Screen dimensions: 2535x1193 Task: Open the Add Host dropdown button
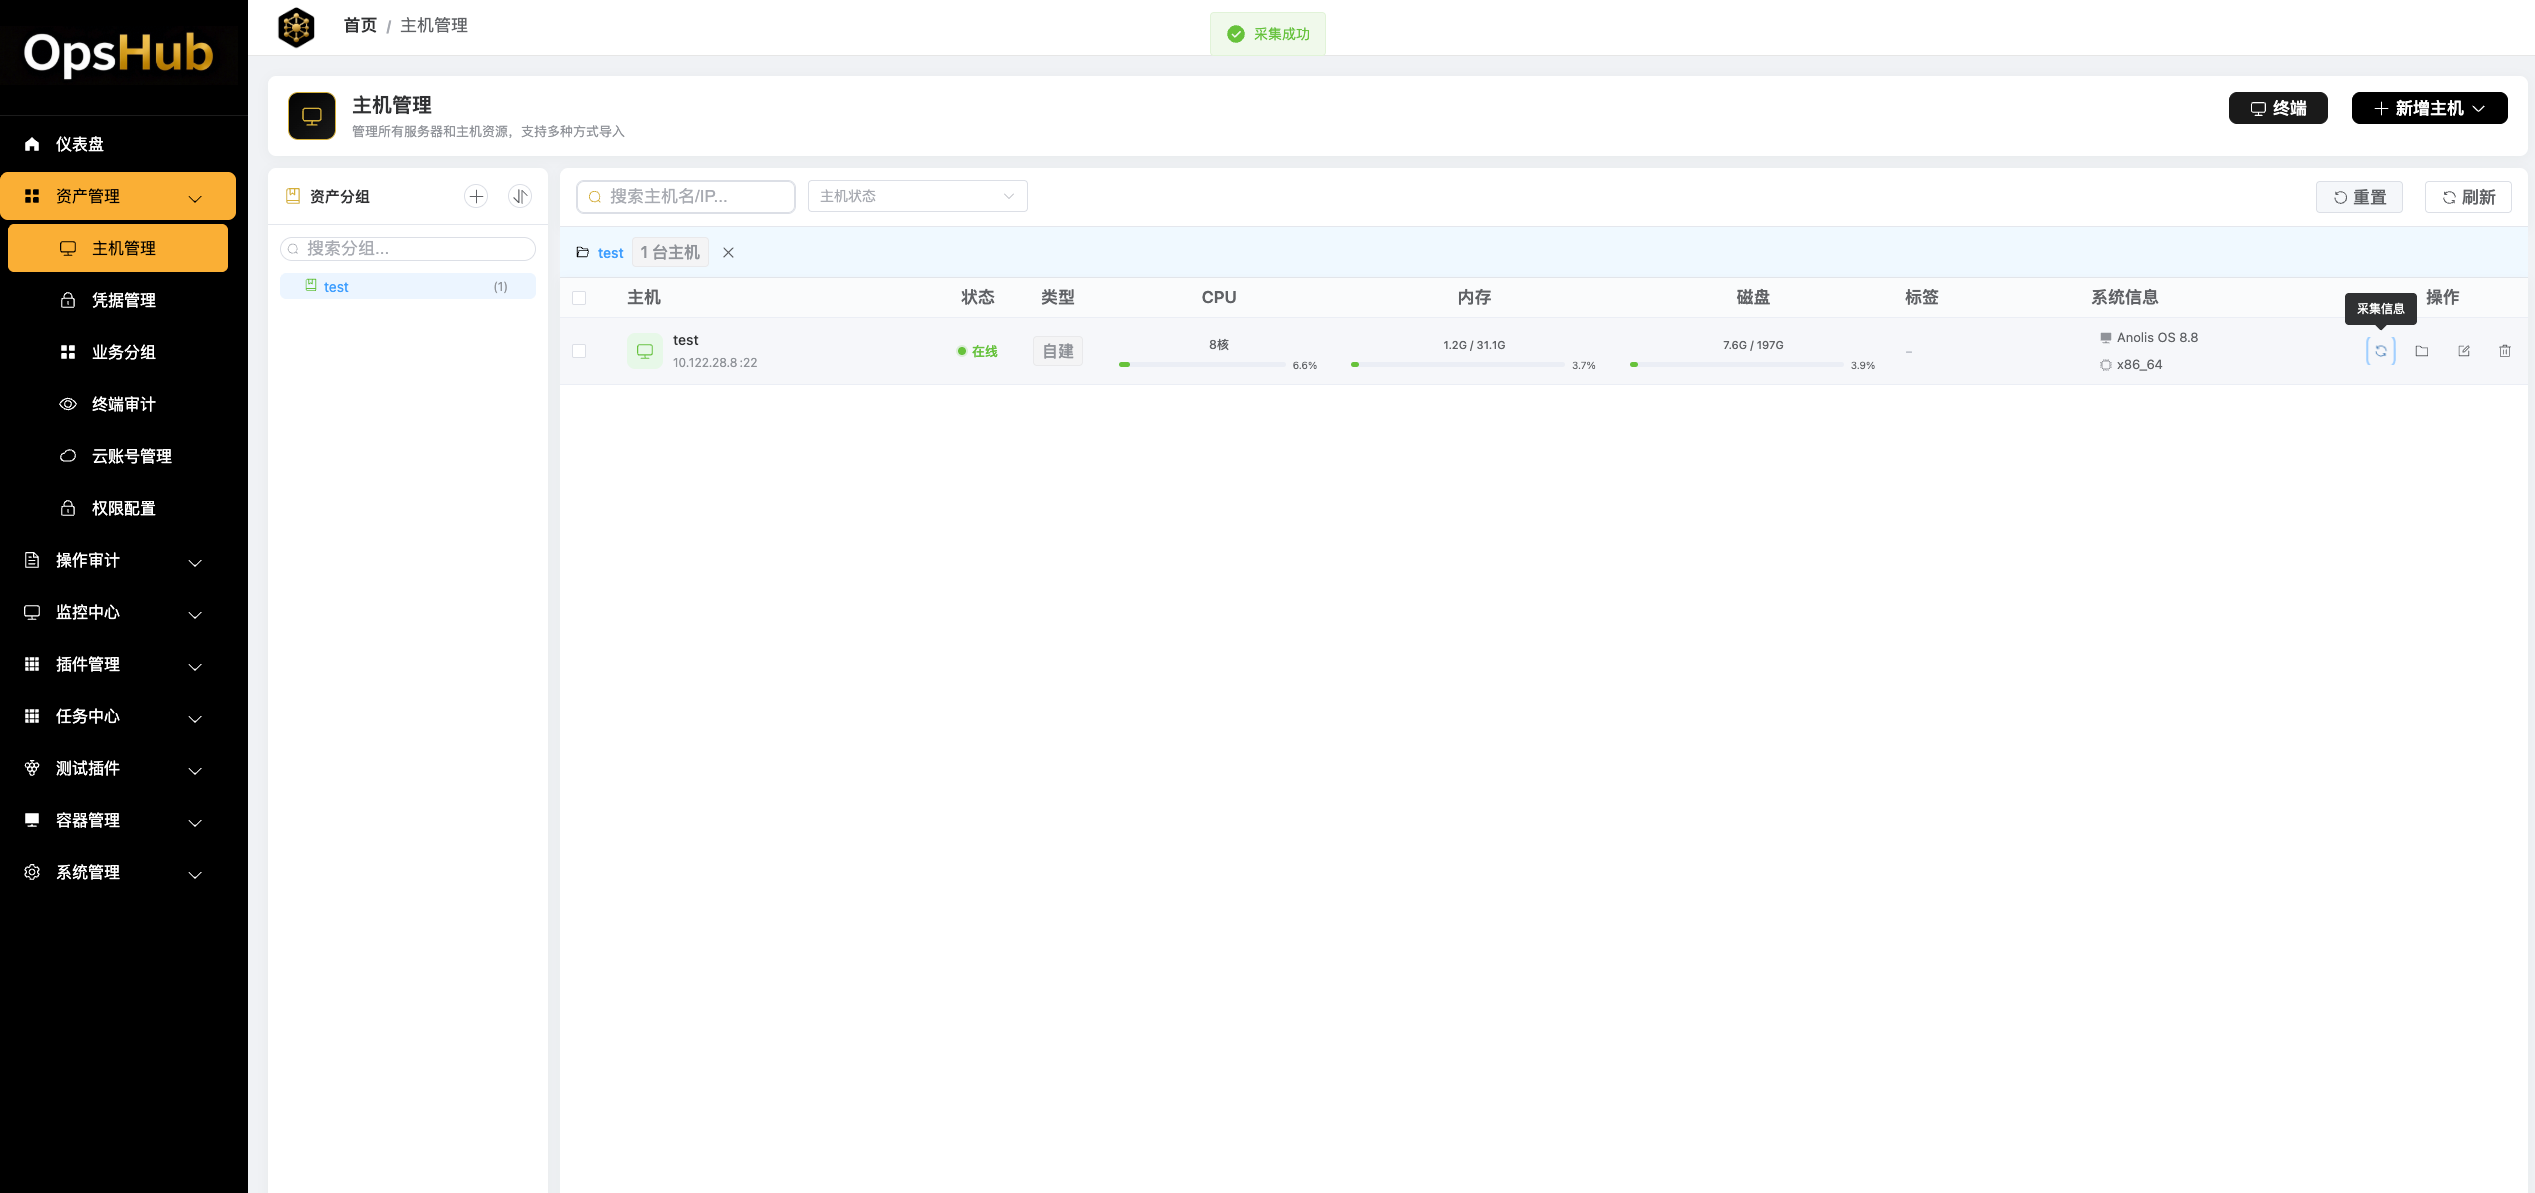[x=2429, y=108]
